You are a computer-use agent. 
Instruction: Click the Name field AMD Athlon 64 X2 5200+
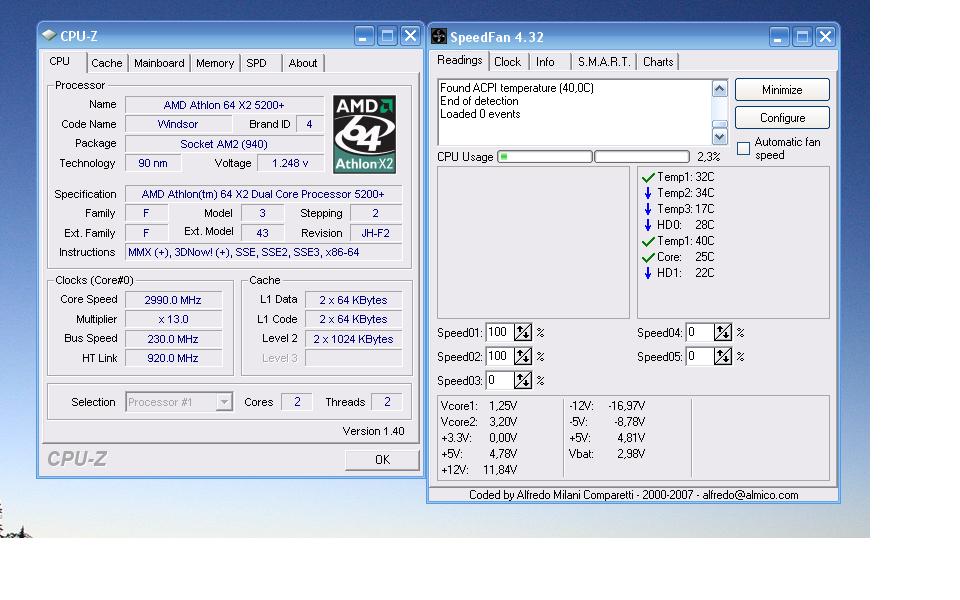click(x=224, y=105)
